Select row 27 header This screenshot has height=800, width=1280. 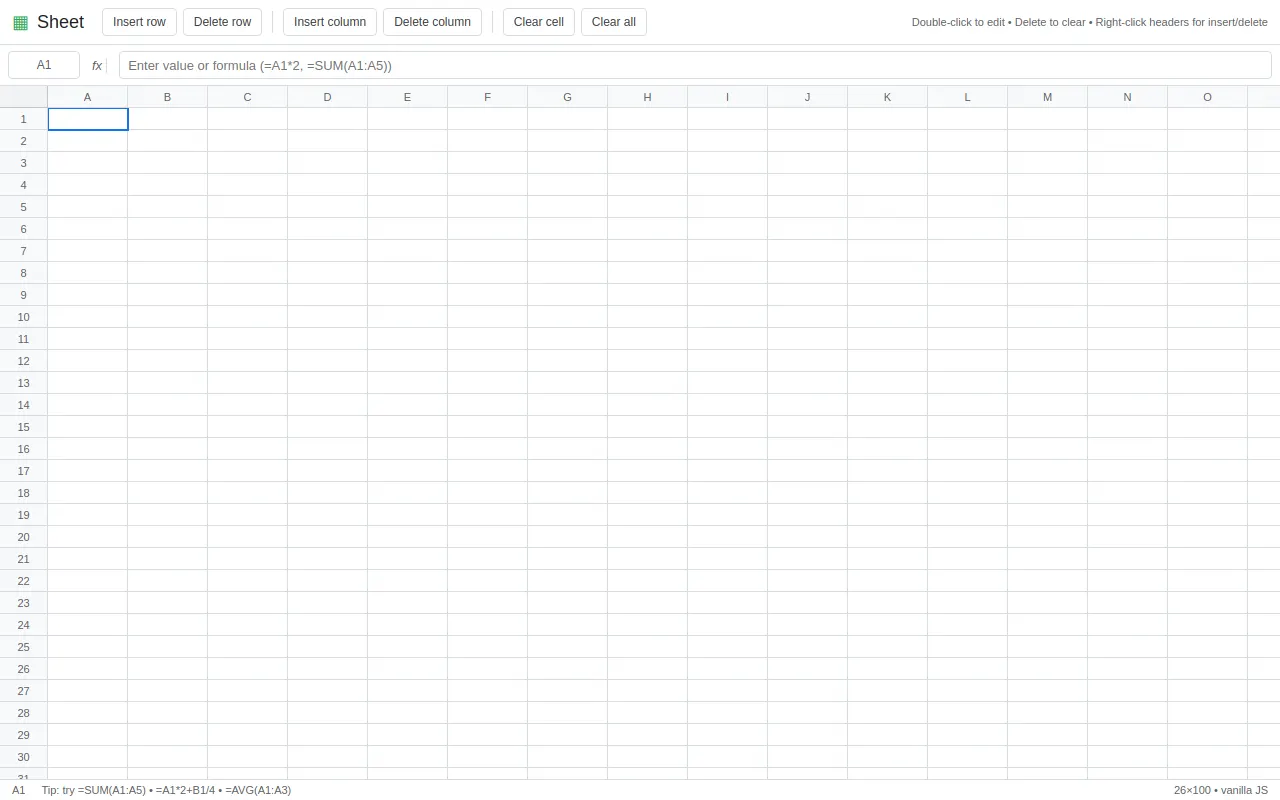(24, 691)
